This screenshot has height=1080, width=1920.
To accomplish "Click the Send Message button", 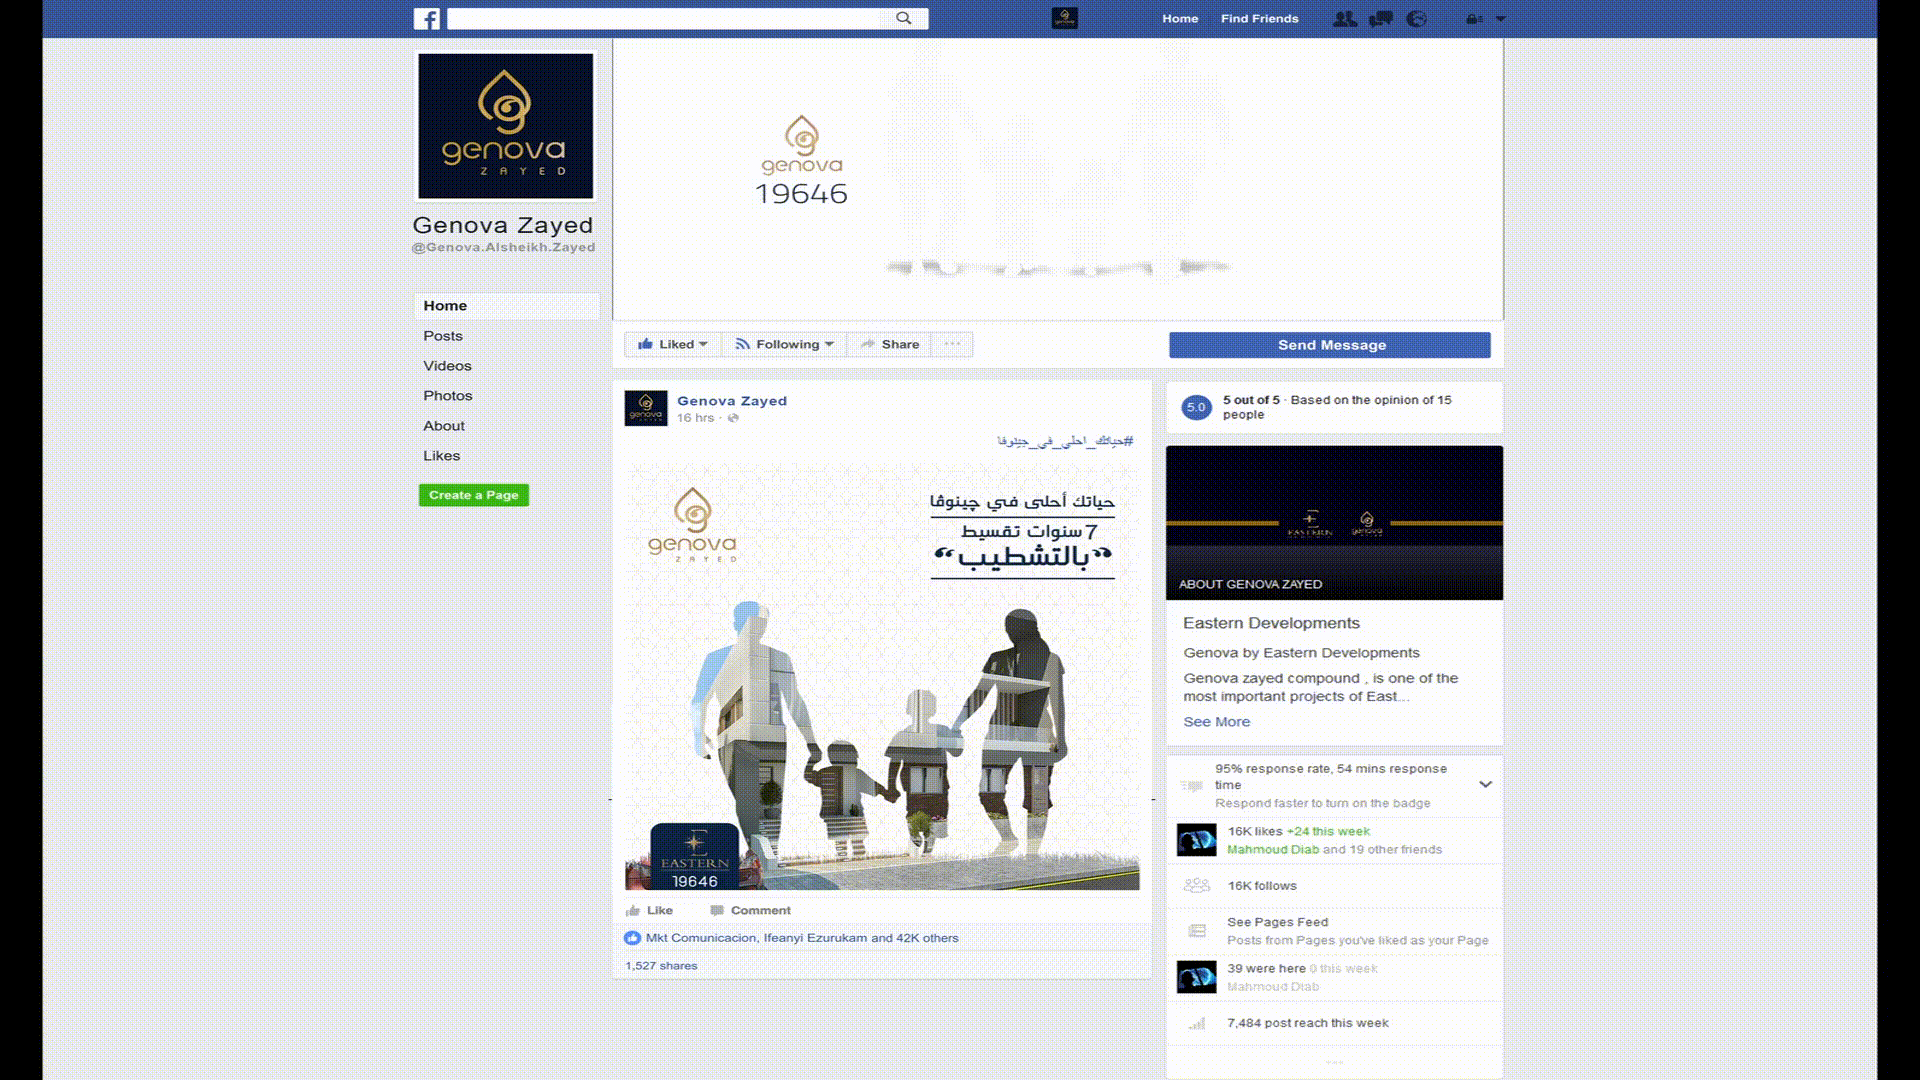I will [x=1330, y=345].
